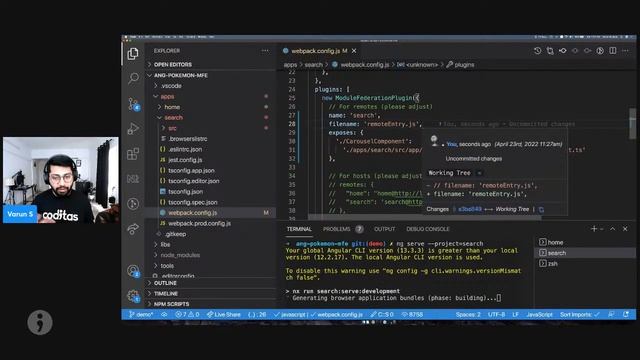Select the home terminal instance

(x=585, y=242)
